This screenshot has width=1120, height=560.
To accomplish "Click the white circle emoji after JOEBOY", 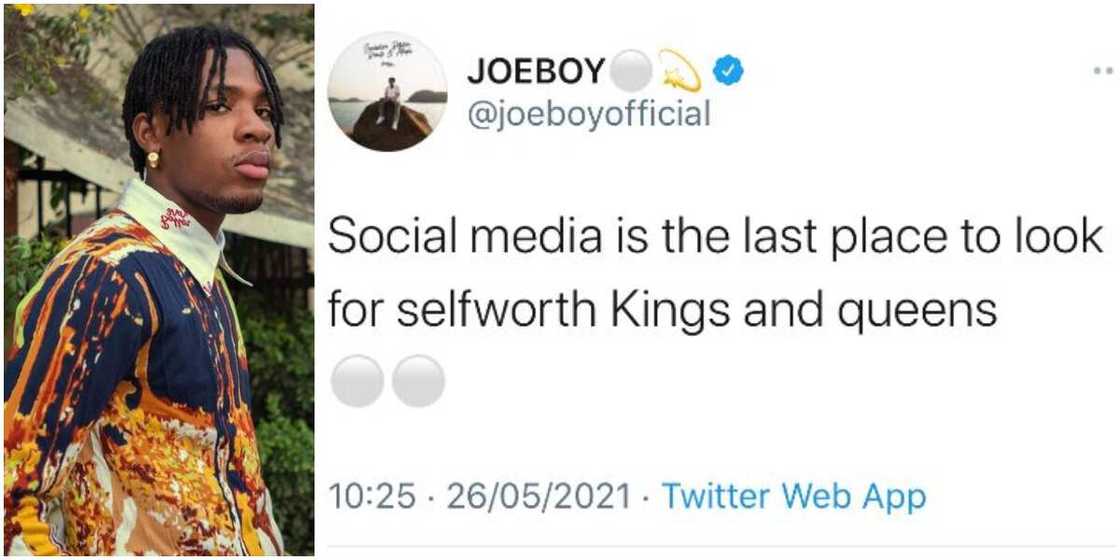I will point(630,71).
